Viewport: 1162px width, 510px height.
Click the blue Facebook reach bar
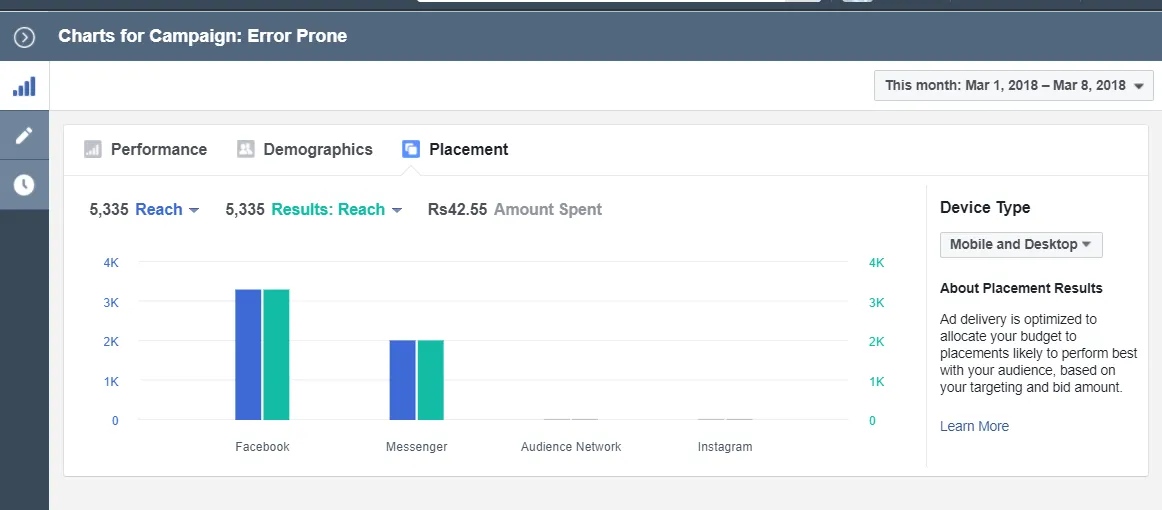(248, 354)
